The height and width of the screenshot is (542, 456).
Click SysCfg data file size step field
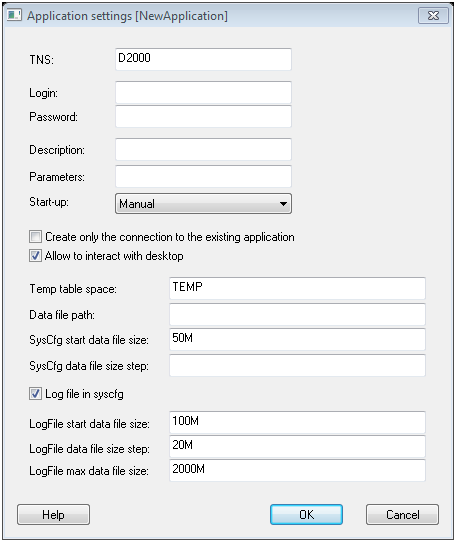297,365
